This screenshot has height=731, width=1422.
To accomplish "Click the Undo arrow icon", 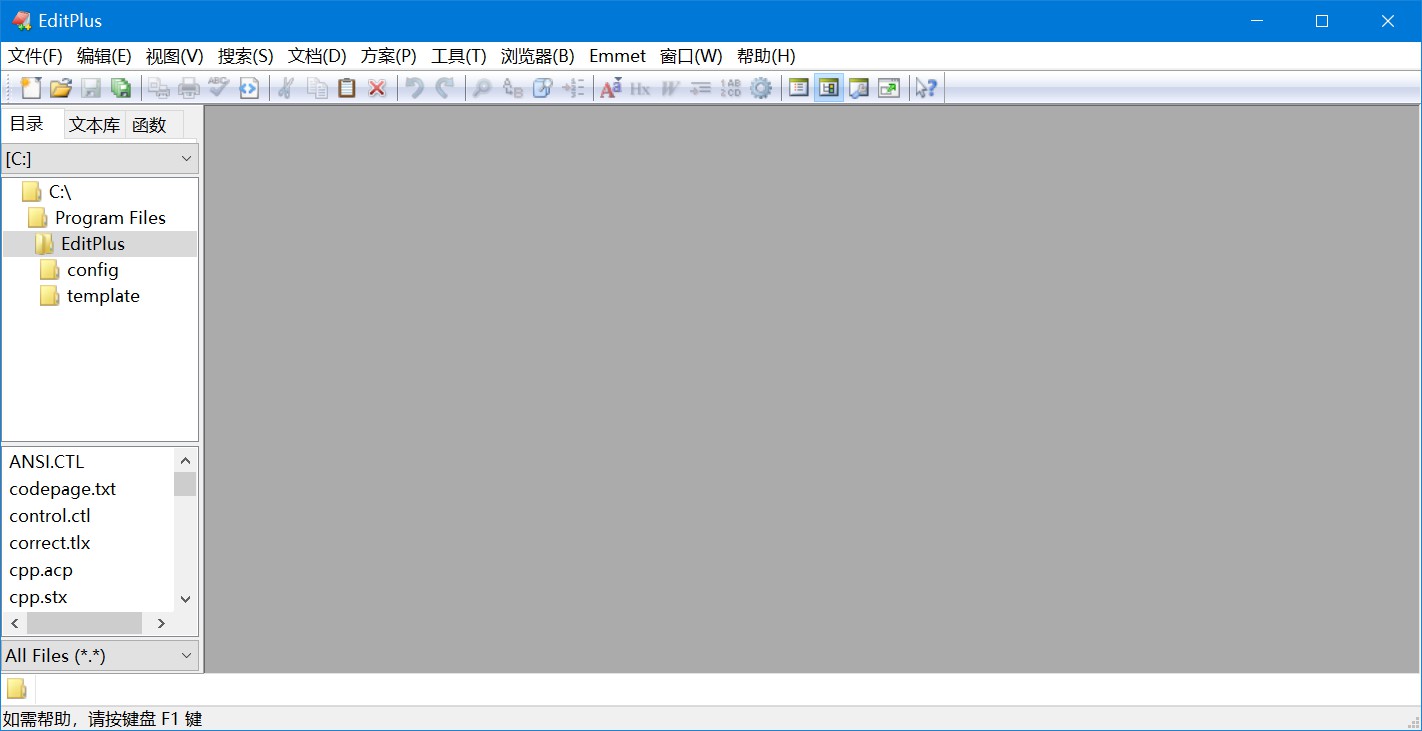I will click(x=414, y=88).
